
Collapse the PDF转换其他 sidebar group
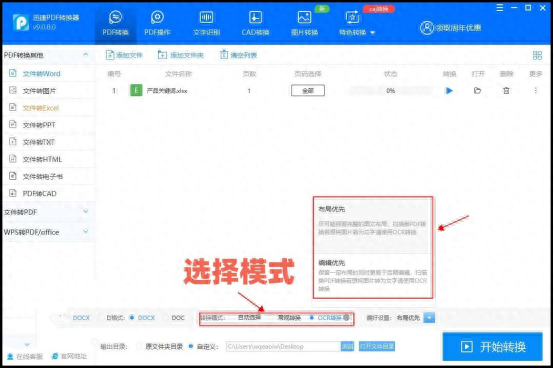click(86, 55)
